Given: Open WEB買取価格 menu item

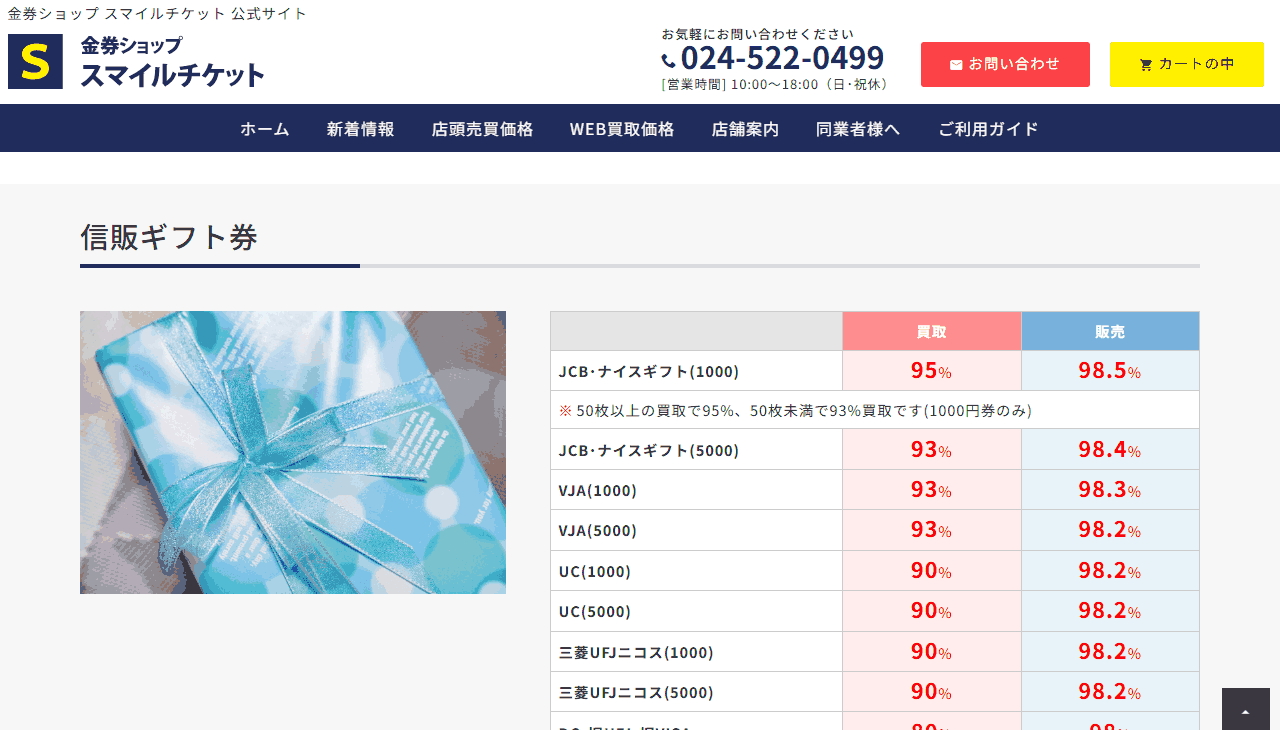Looking at the screenshot, I should [622, 129].
